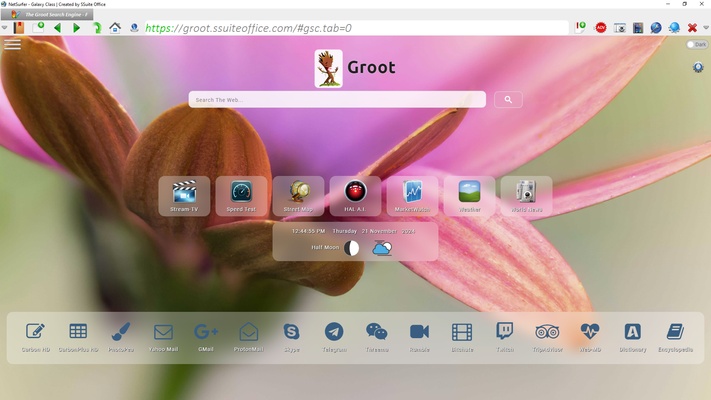Go to the home page using the house icon
Screen dimensions: 711x400
(x=115, y=28)
